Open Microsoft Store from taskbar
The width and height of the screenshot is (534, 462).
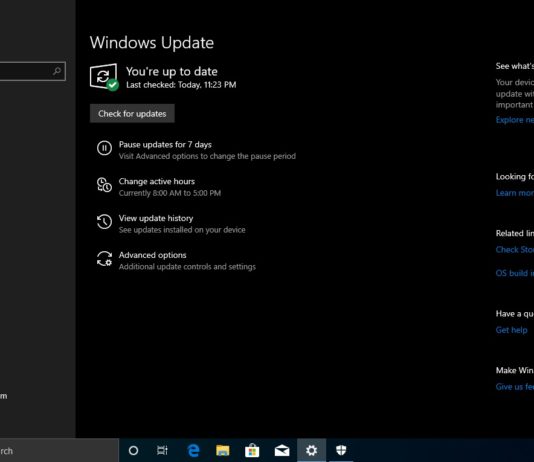252,450
